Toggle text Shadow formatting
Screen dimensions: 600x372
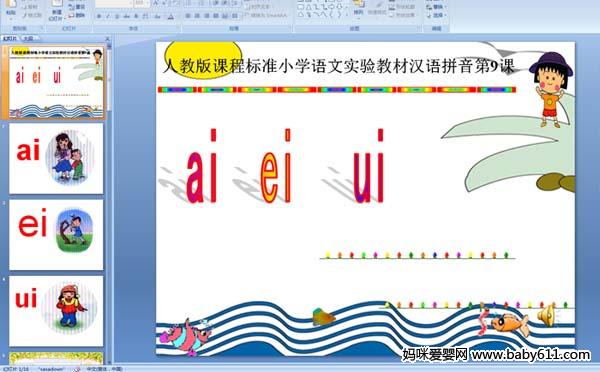coord(136,16)
